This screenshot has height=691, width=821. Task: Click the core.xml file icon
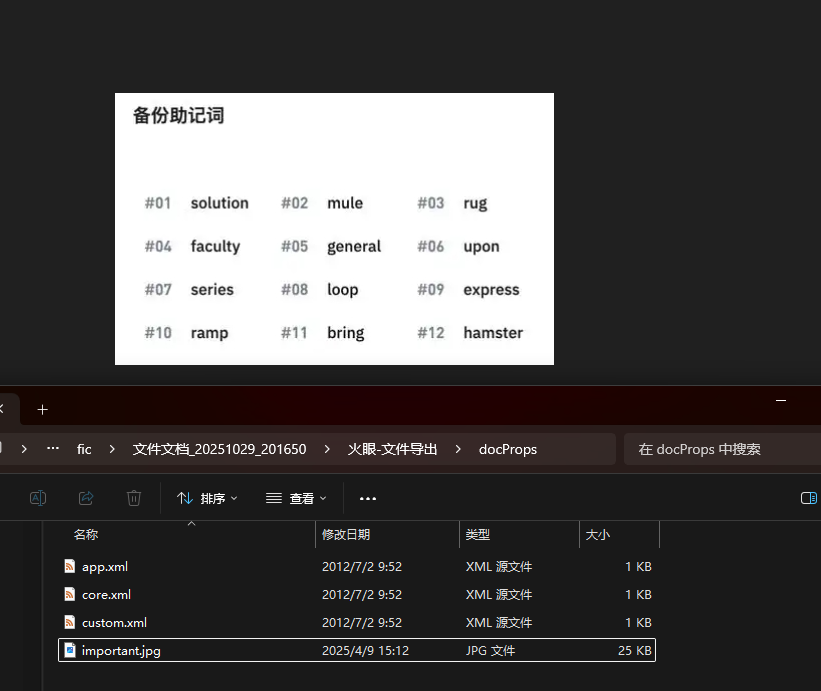69,594
